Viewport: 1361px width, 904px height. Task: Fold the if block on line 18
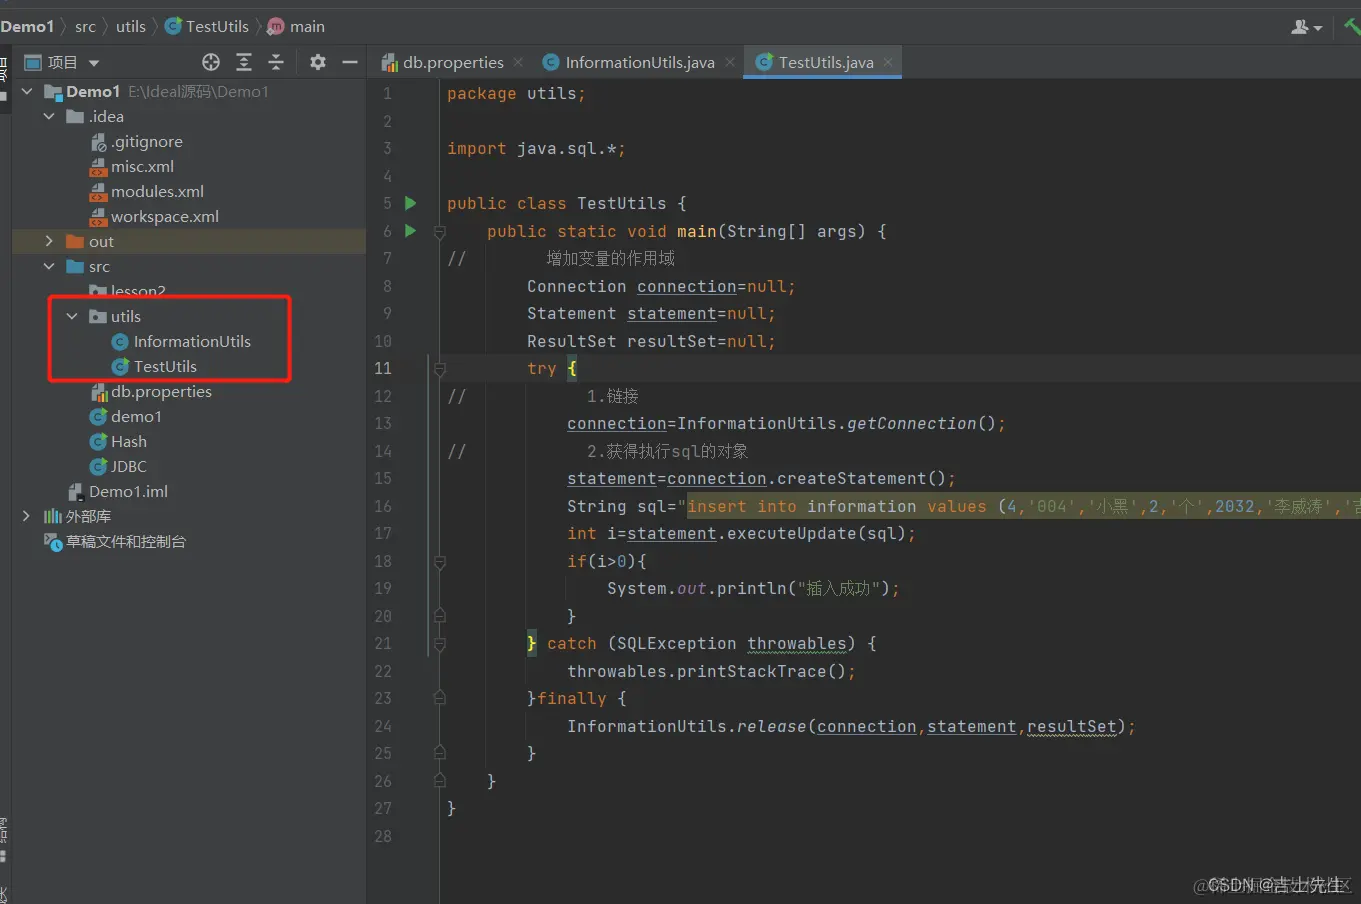[439, 561]
